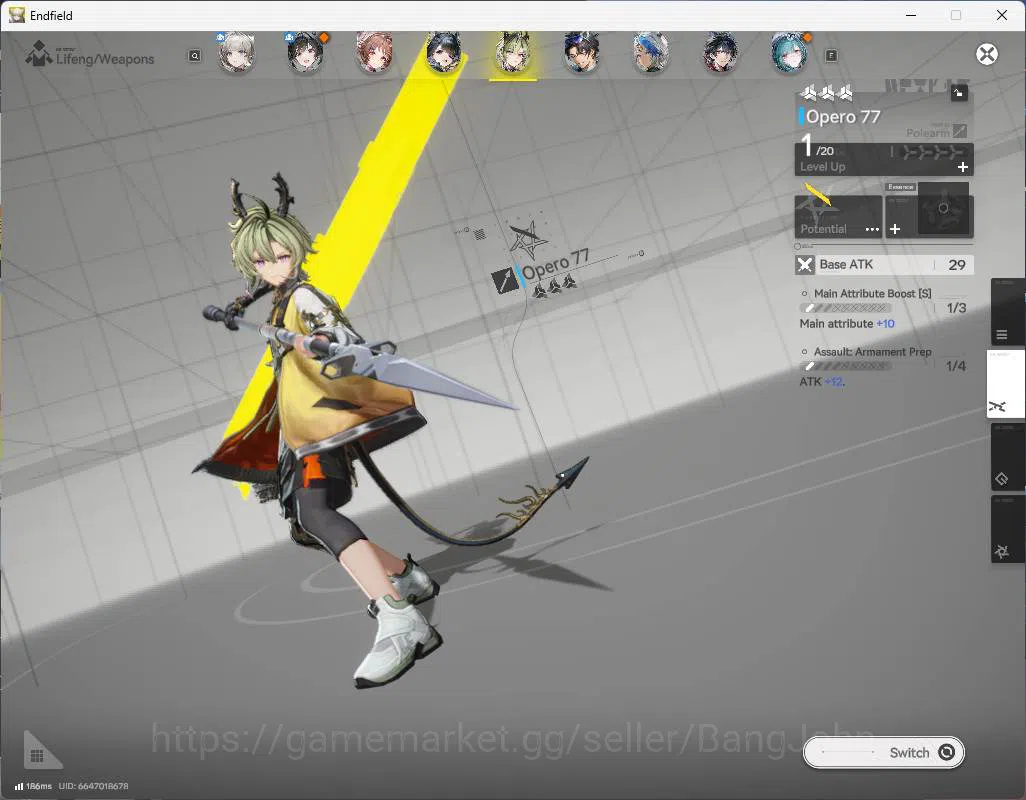Click the plus icon on Level Up
Screen dimensions: 1026x800
pos(963,167)
